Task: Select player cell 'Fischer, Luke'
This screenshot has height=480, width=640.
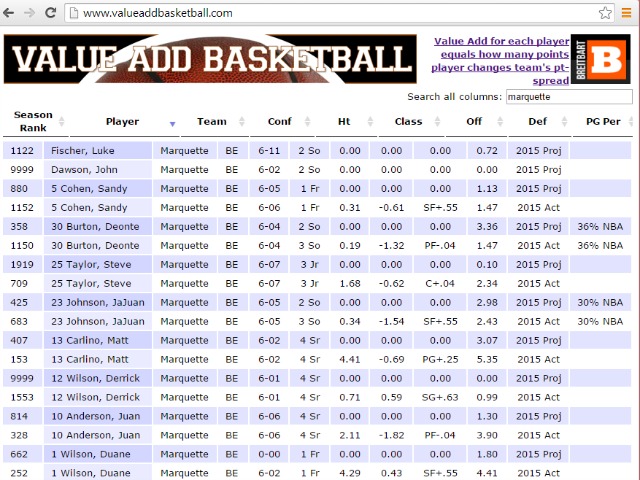Action: (x=98, y=151)
